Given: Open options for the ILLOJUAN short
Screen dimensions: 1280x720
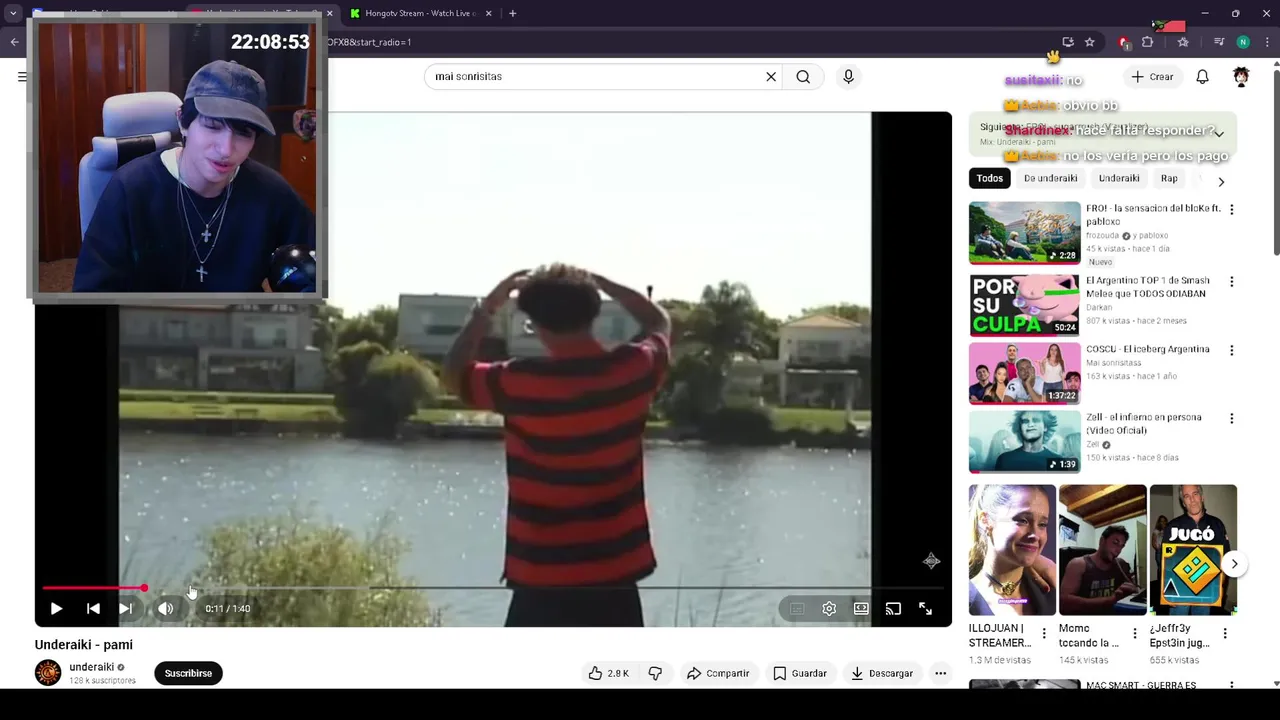Looking at the screenshot, I should pyautogui.click(x=1044, y=633).
